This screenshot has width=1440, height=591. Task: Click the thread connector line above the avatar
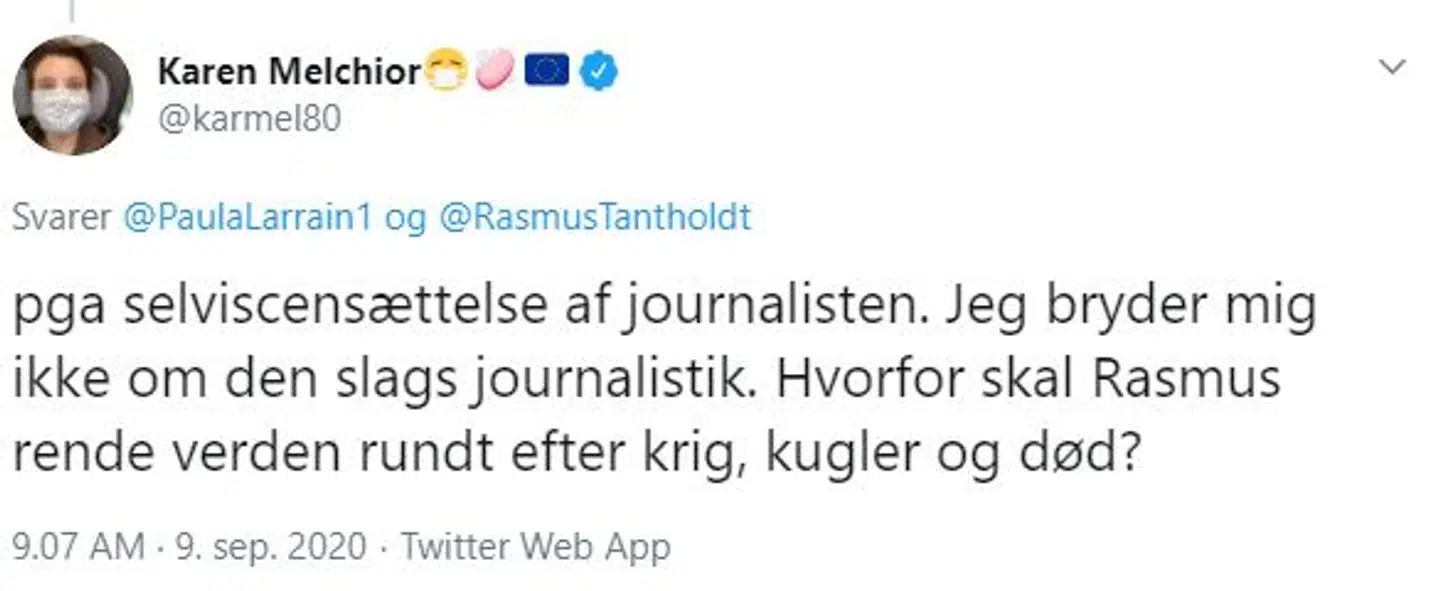[x=72, y=10]
